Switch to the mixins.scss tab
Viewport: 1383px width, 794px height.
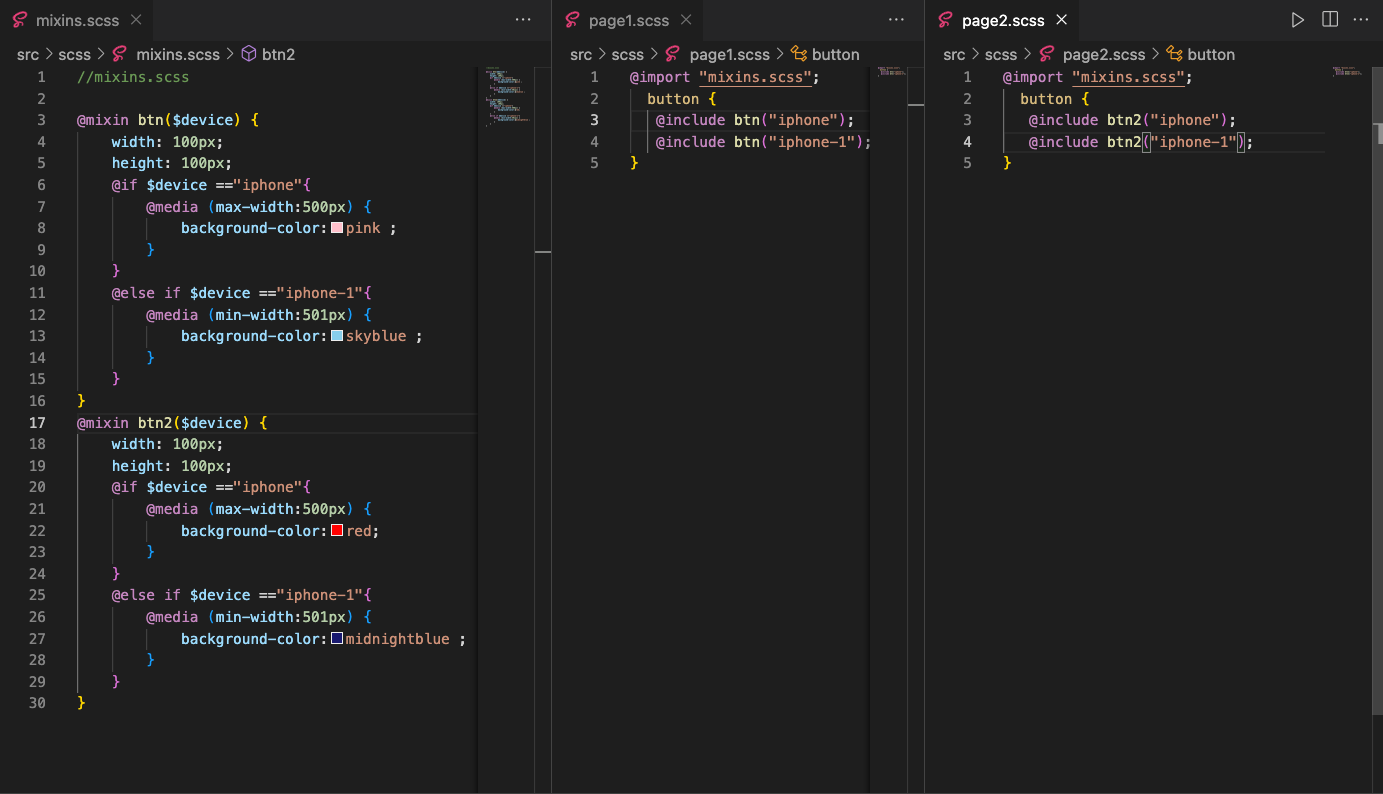click(76, 20)
